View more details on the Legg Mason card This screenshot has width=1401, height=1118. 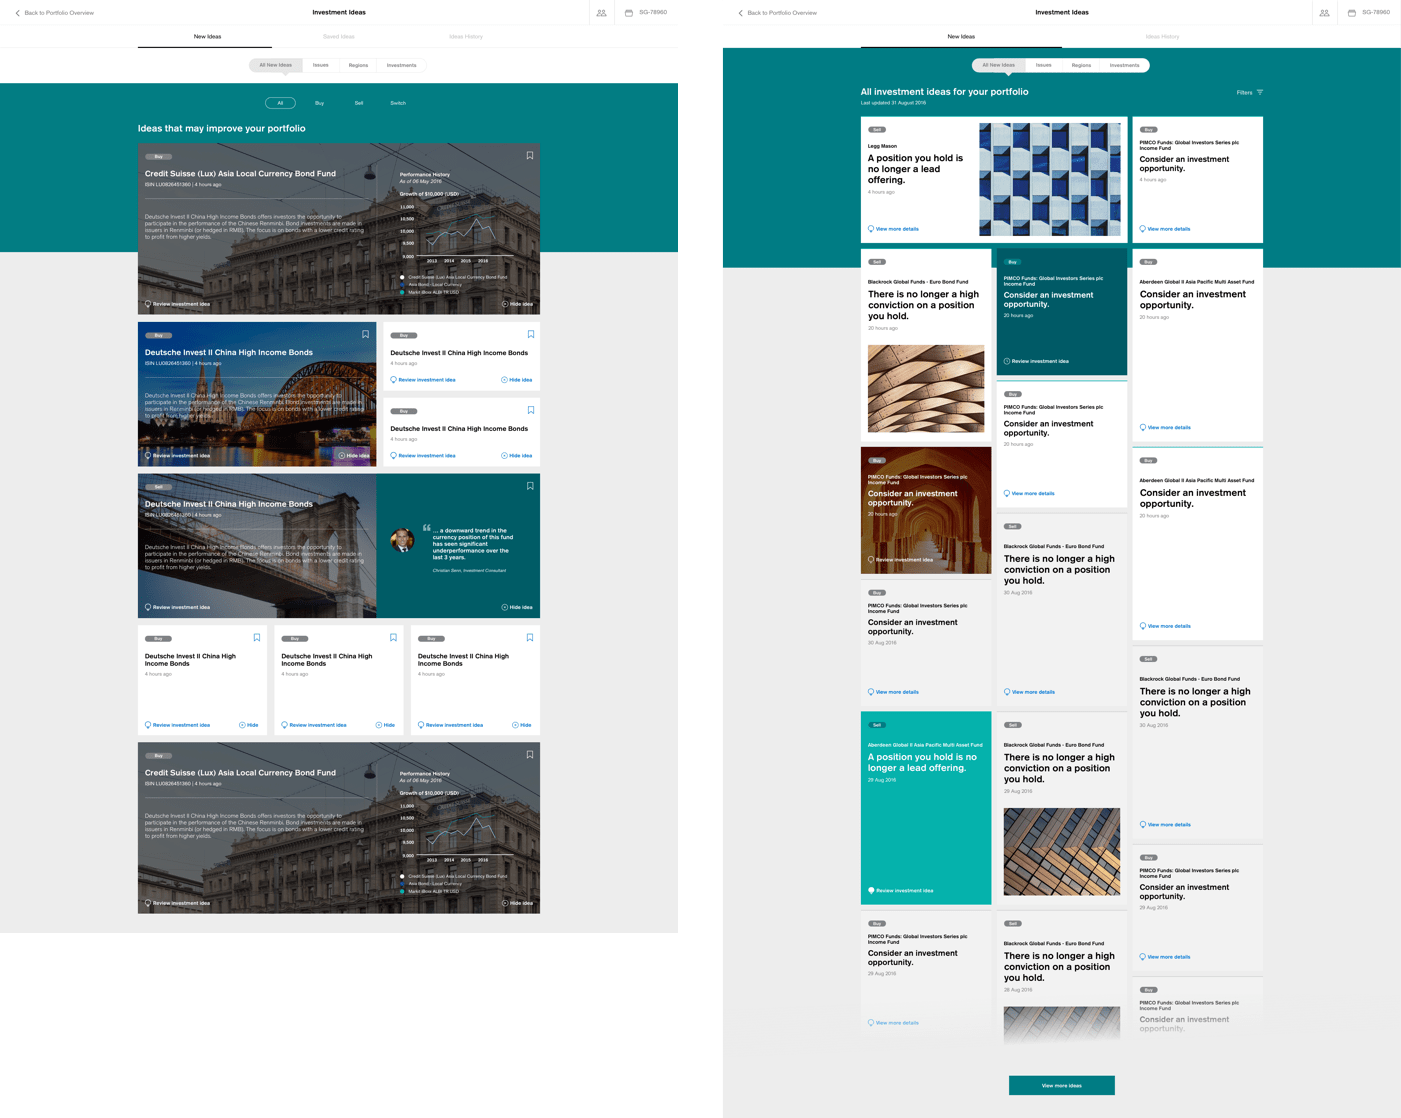(893, 229)
